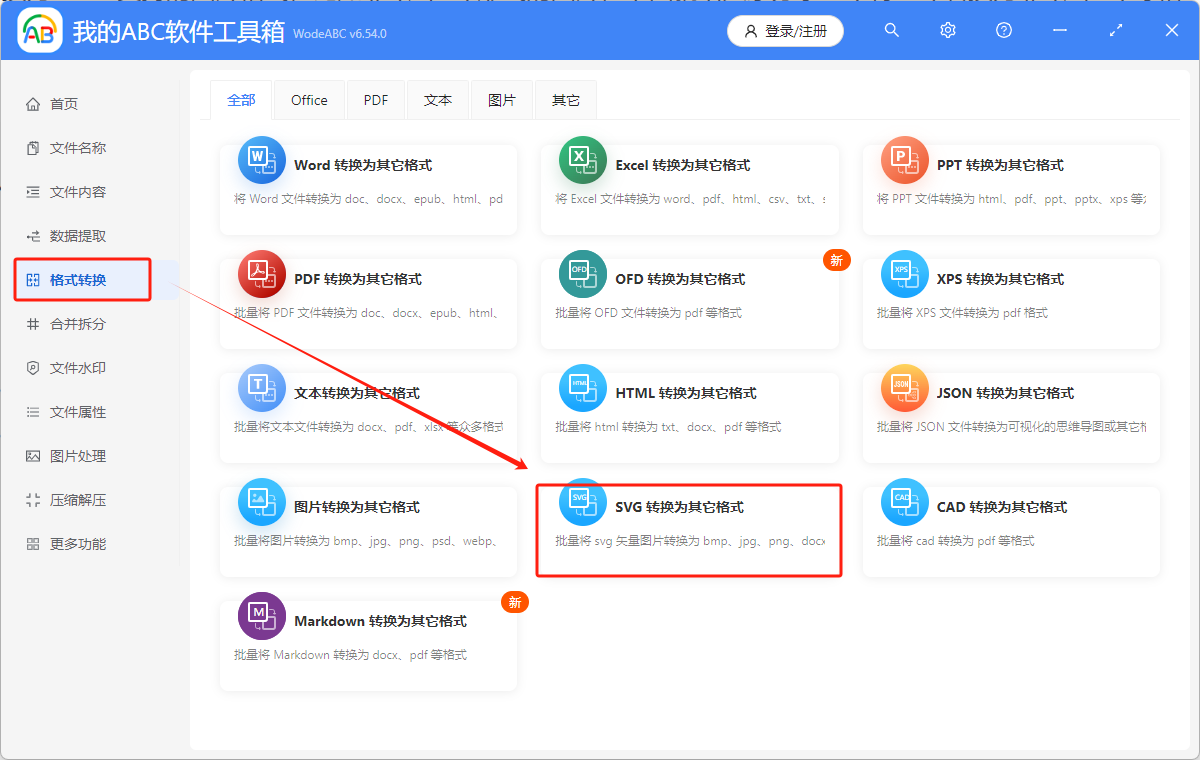Open the help icon in title bar
The width and height of the screenshot is (1200, 760).
[1003, 30]
